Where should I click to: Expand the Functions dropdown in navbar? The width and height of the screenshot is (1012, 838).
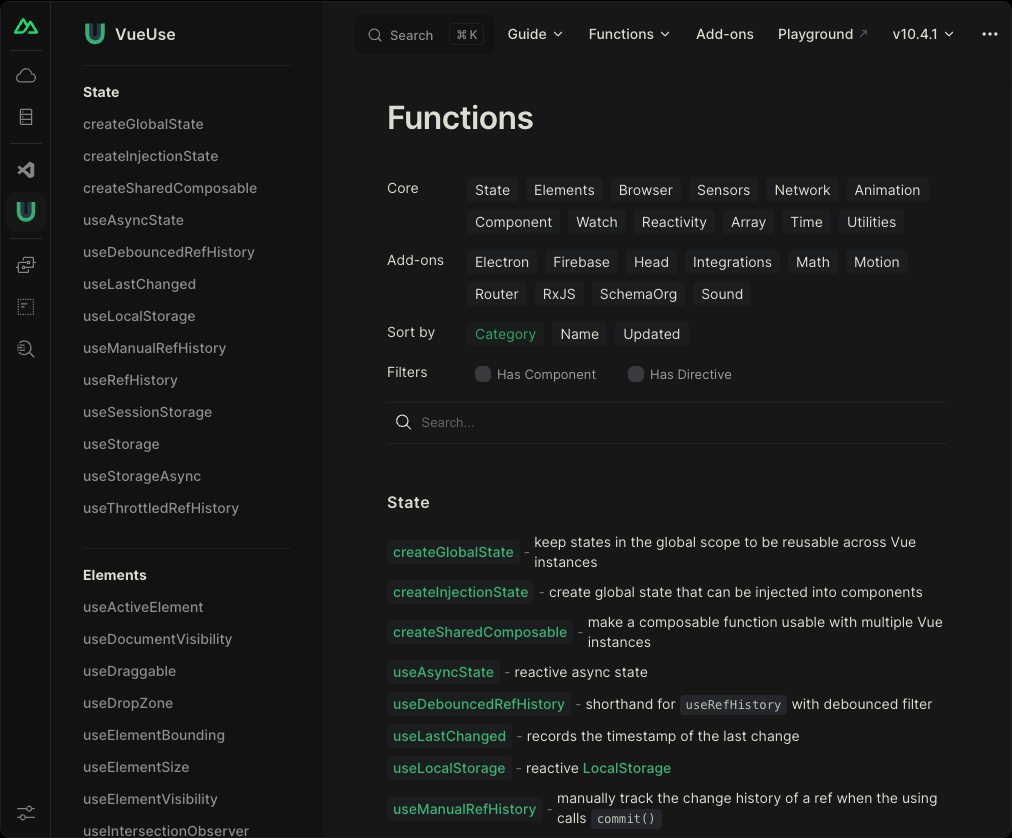click(629, 34)
